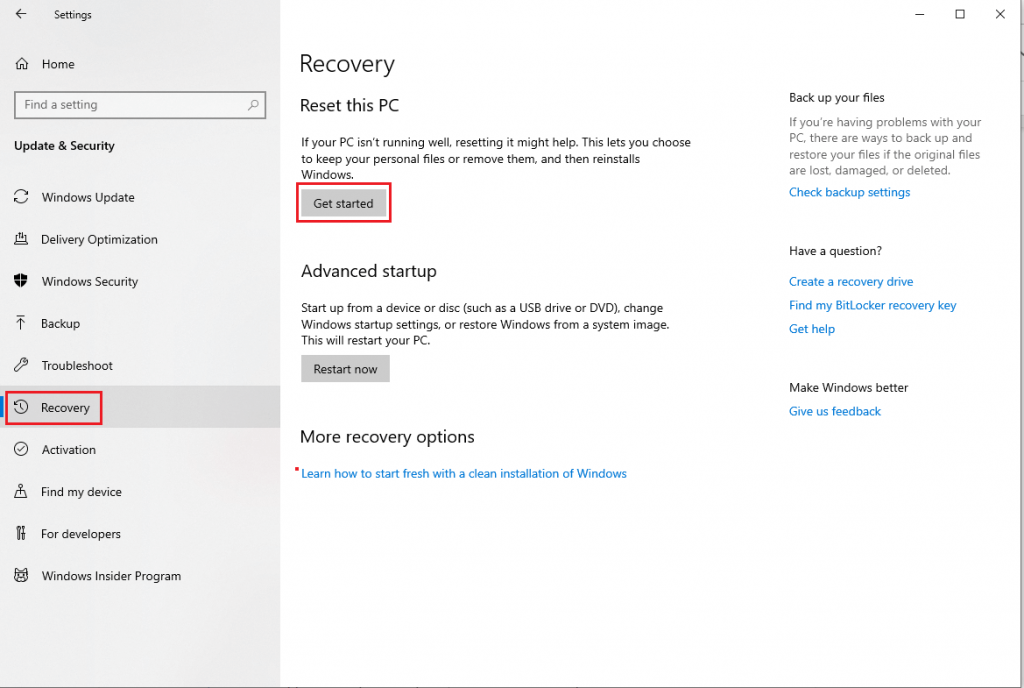Click the Activation checkmark icon
Image resolution: width=1024 pixels, height=688 pixels.
21,449
